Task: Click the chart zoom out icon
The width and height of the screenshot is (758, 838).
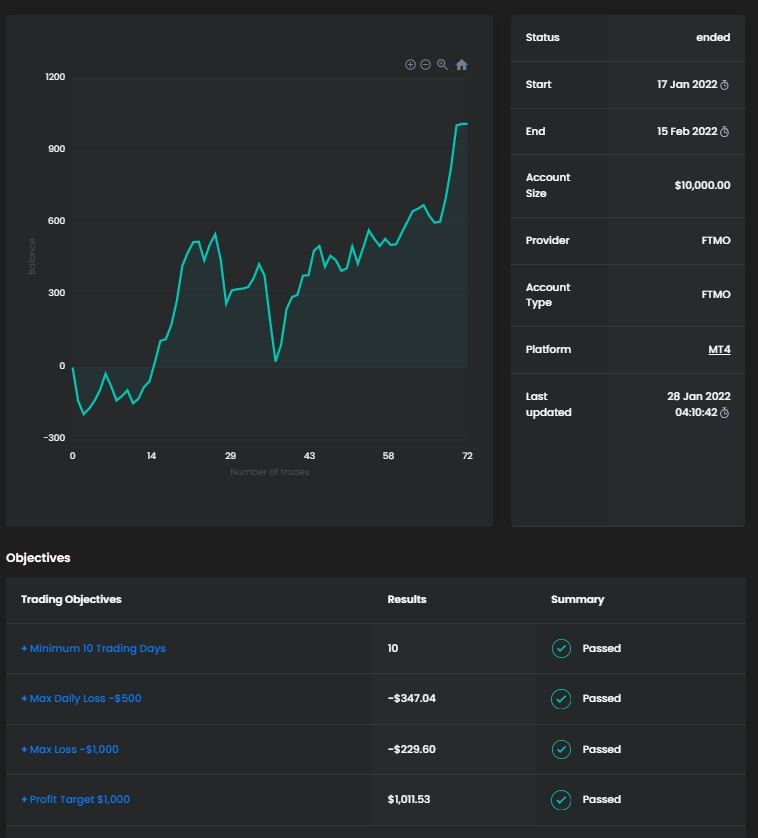Action: [425, 64]
